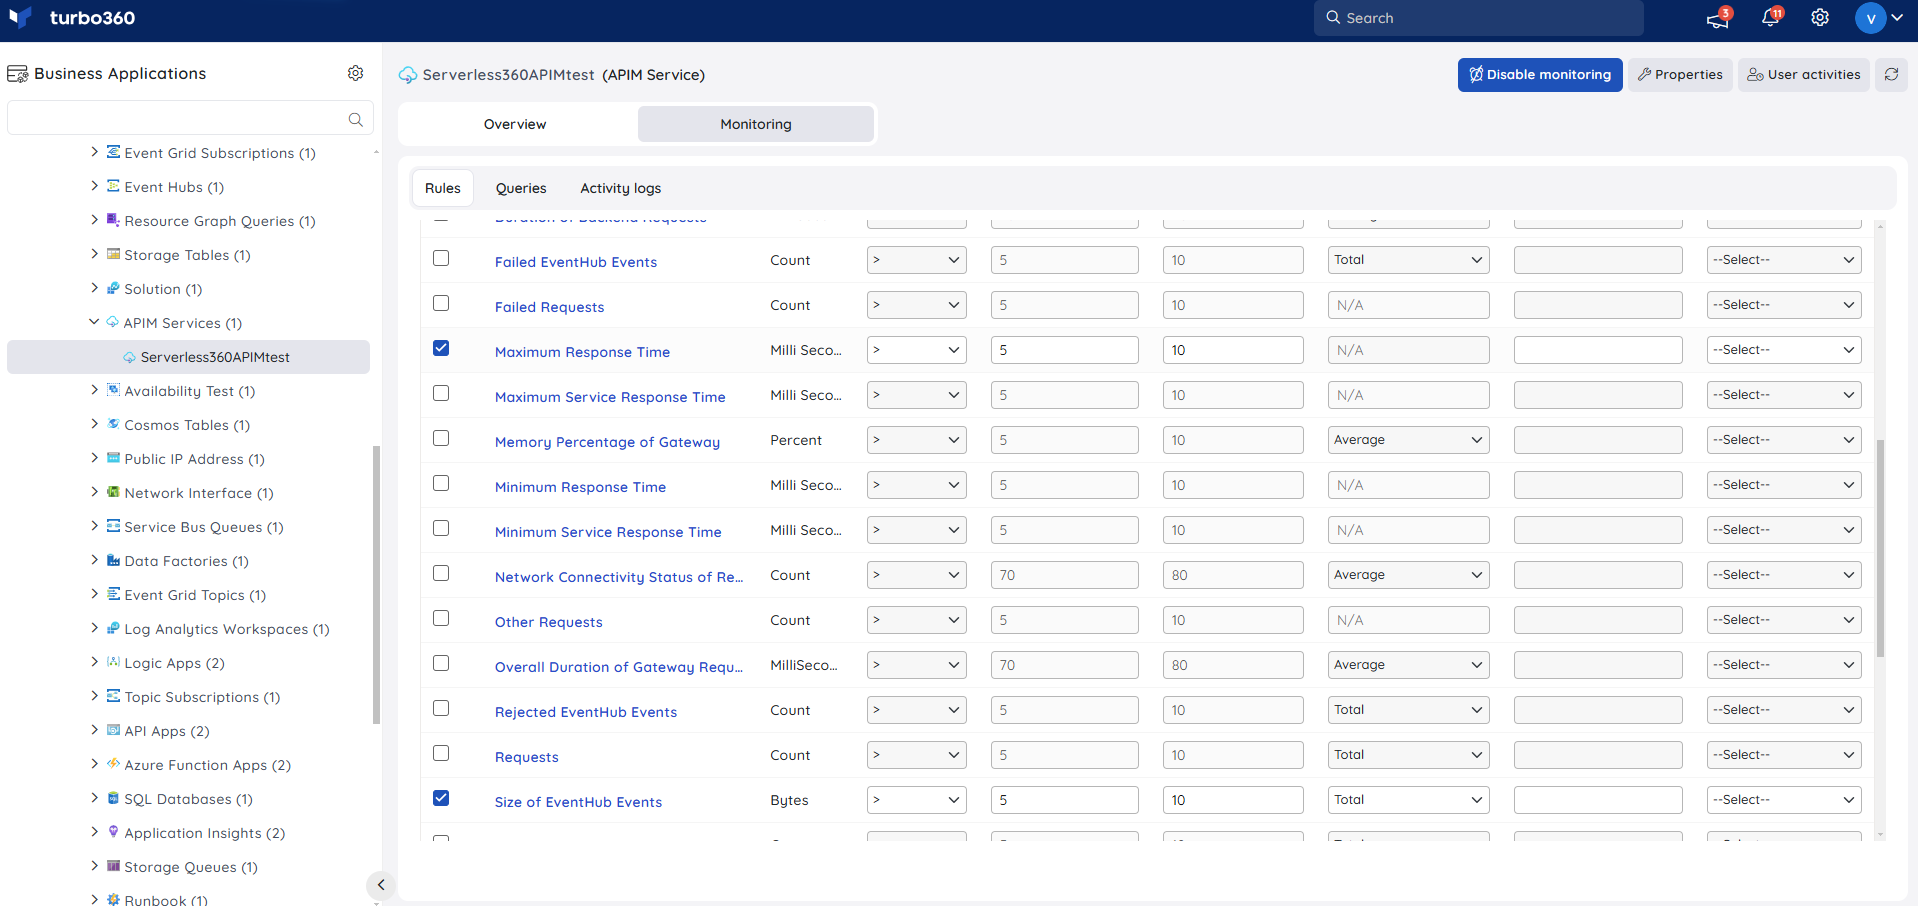Open User activities
1918x906 pixels.
coord(1804,75)
